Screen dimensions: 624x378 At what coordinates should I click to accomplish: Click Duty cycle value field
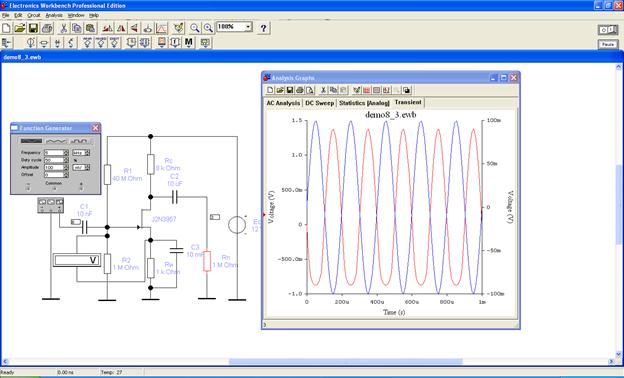[54, 160]
